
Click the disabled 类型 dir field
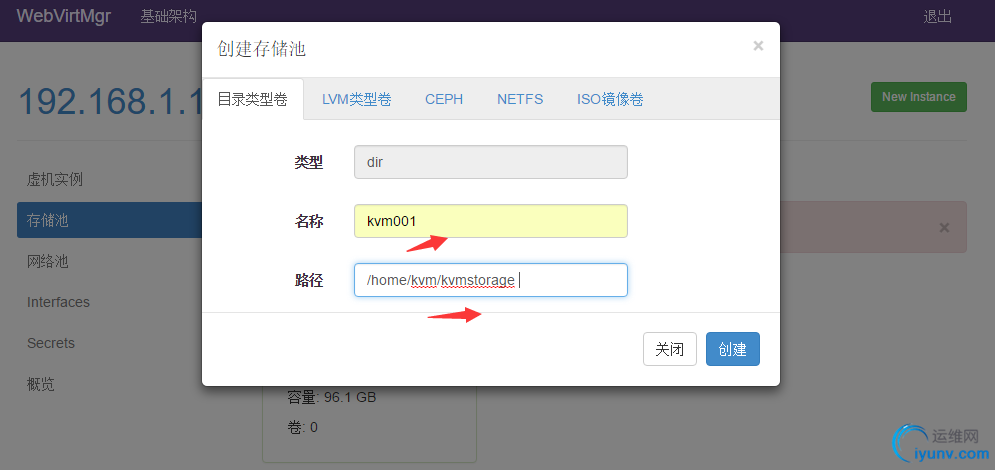tap(490, 162)
